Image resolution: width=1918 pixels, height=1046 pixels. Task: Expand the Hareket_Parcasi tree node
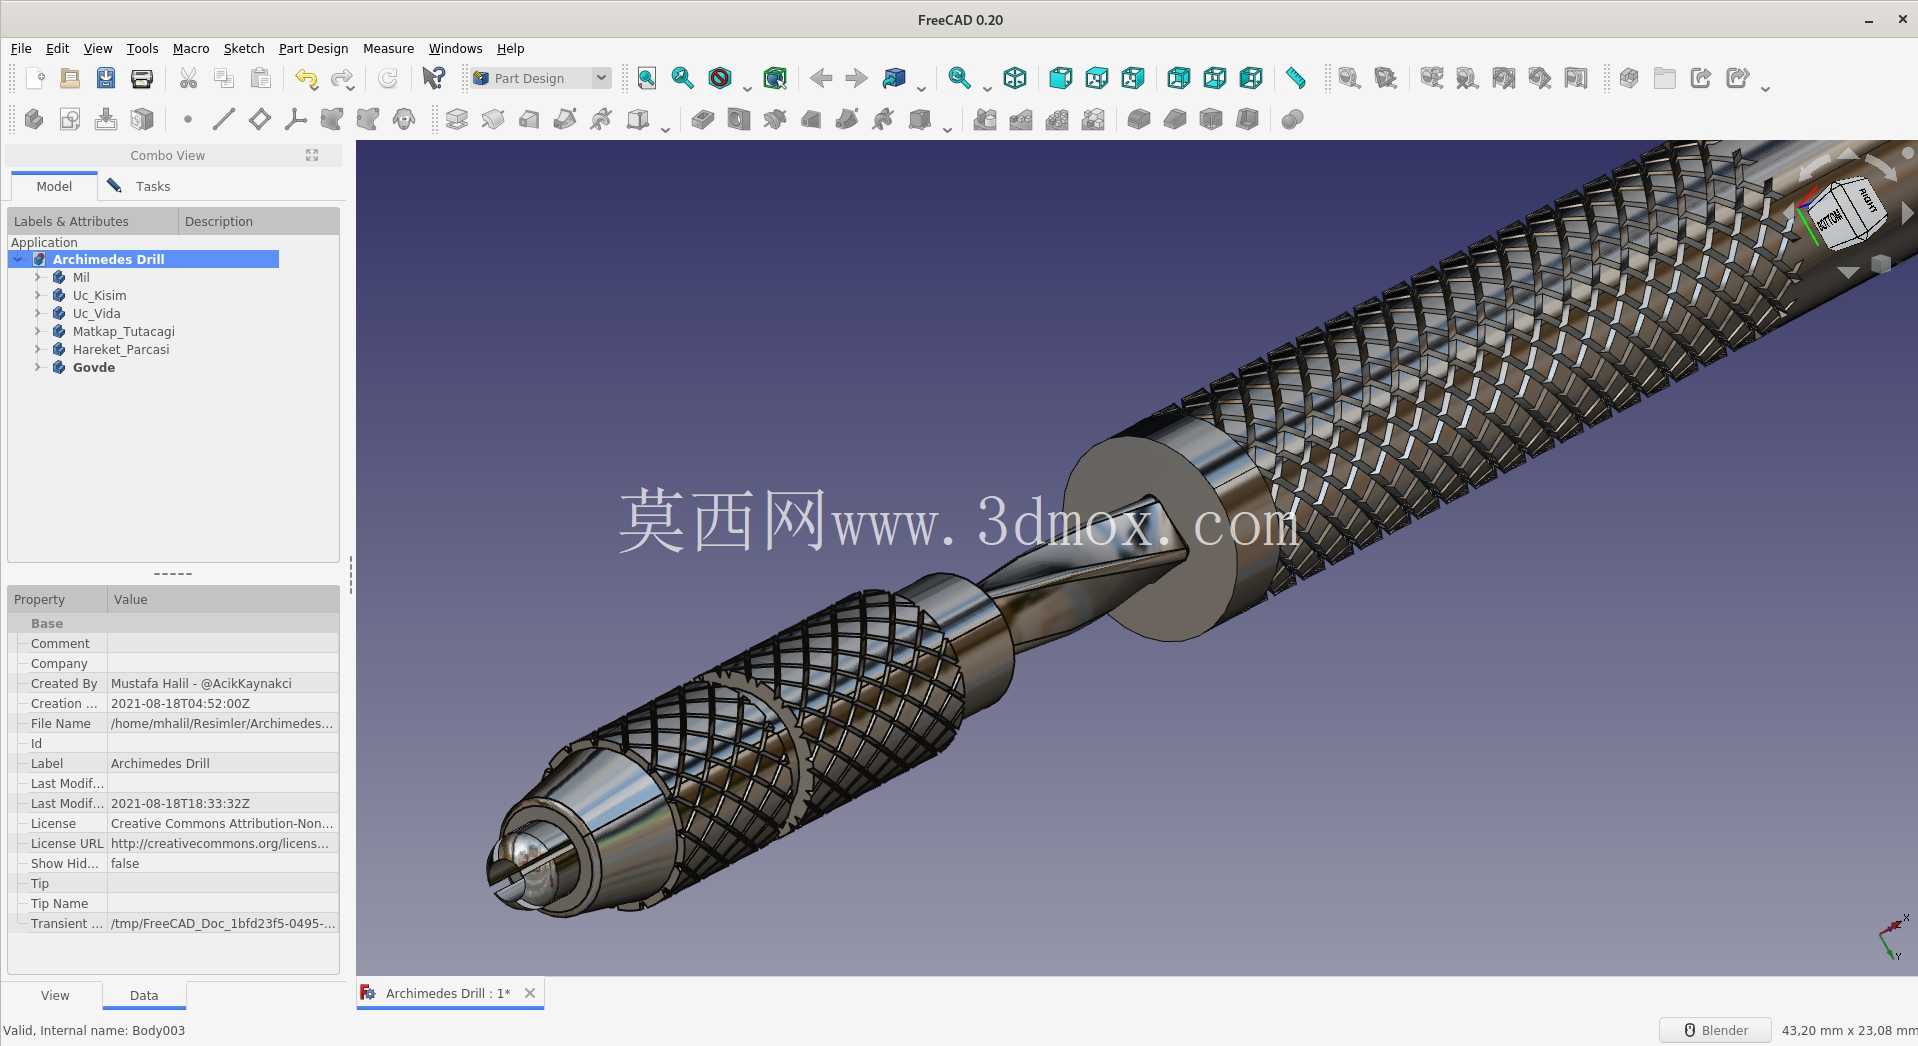pyautogui.click(x=38, y=349)
